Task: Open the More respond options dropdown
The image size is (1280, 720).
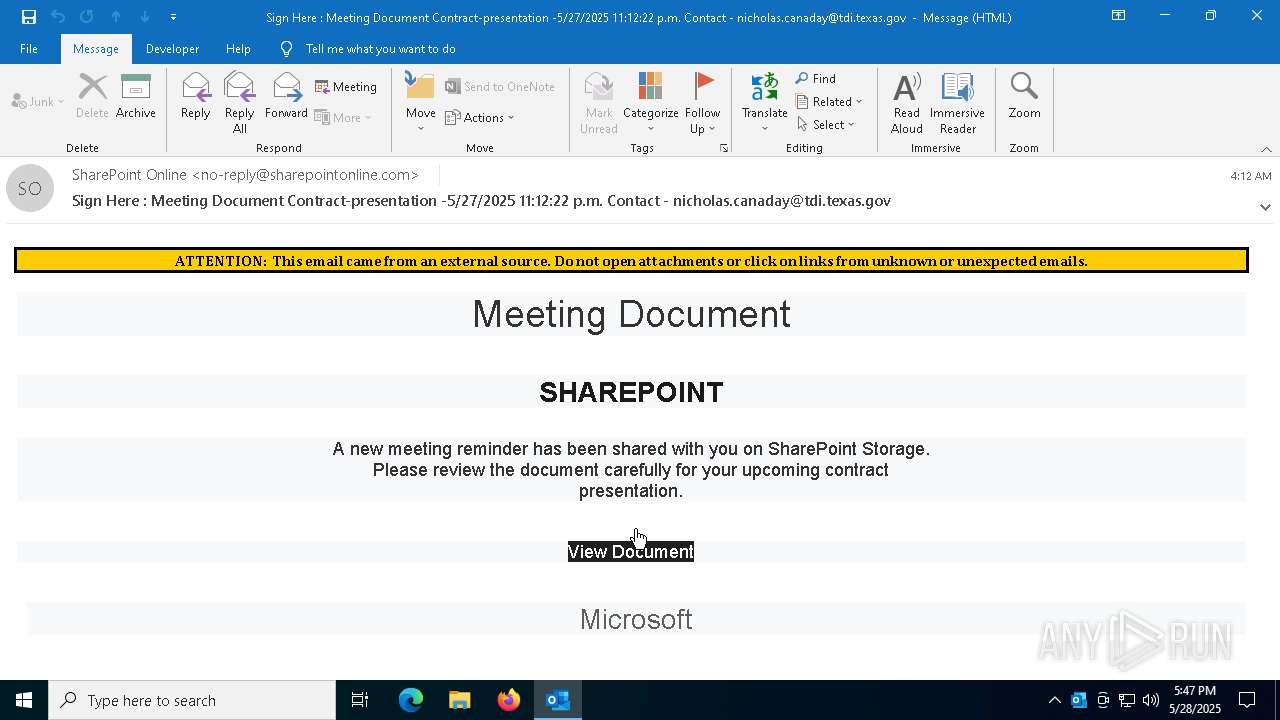Action: click(x=343, y=117)
